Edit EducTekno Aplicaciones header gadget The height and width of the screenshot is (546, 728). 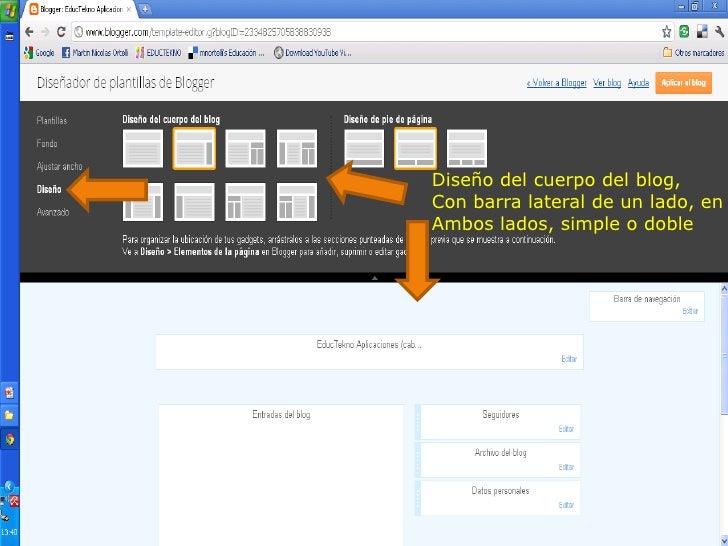point(569,359)
